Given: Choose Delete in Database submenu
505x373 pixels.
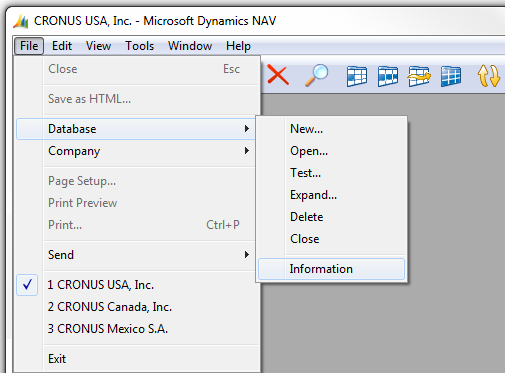Looking at the screenshot, I should click(331, 217).
